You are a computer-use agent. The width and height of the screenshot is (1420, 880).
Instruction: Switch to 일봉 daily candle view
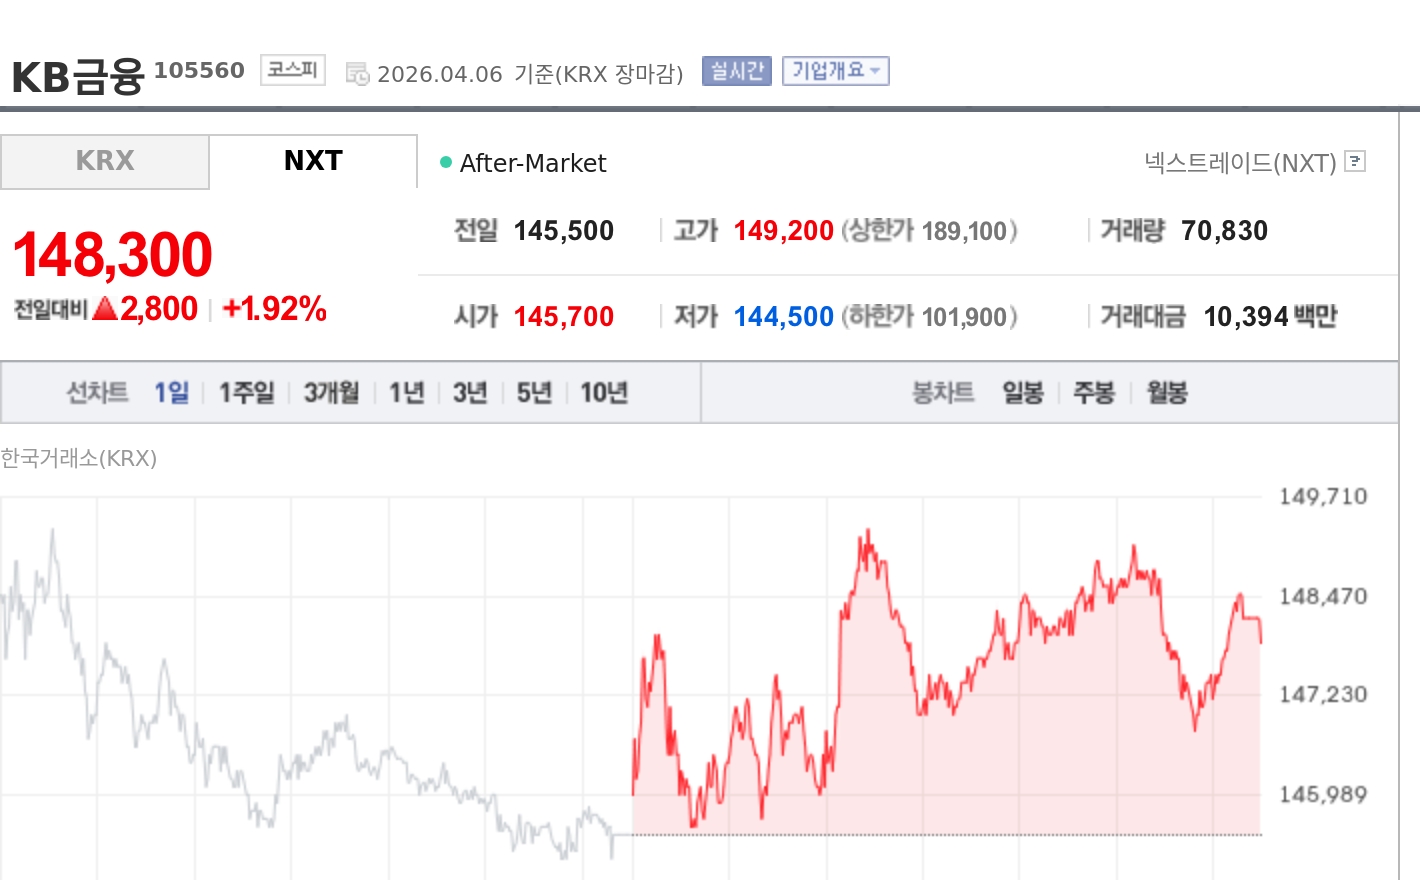1022,392
